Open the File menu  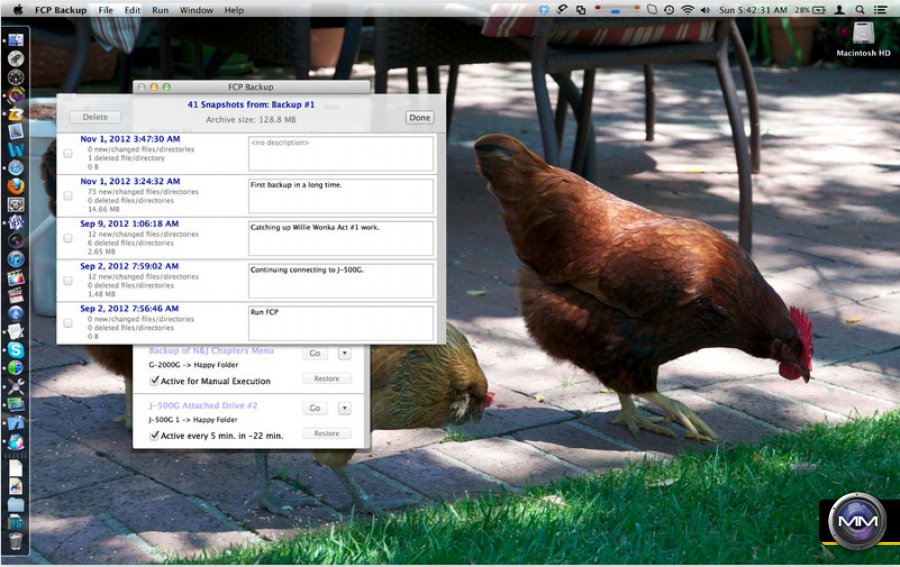click(106, 10)
